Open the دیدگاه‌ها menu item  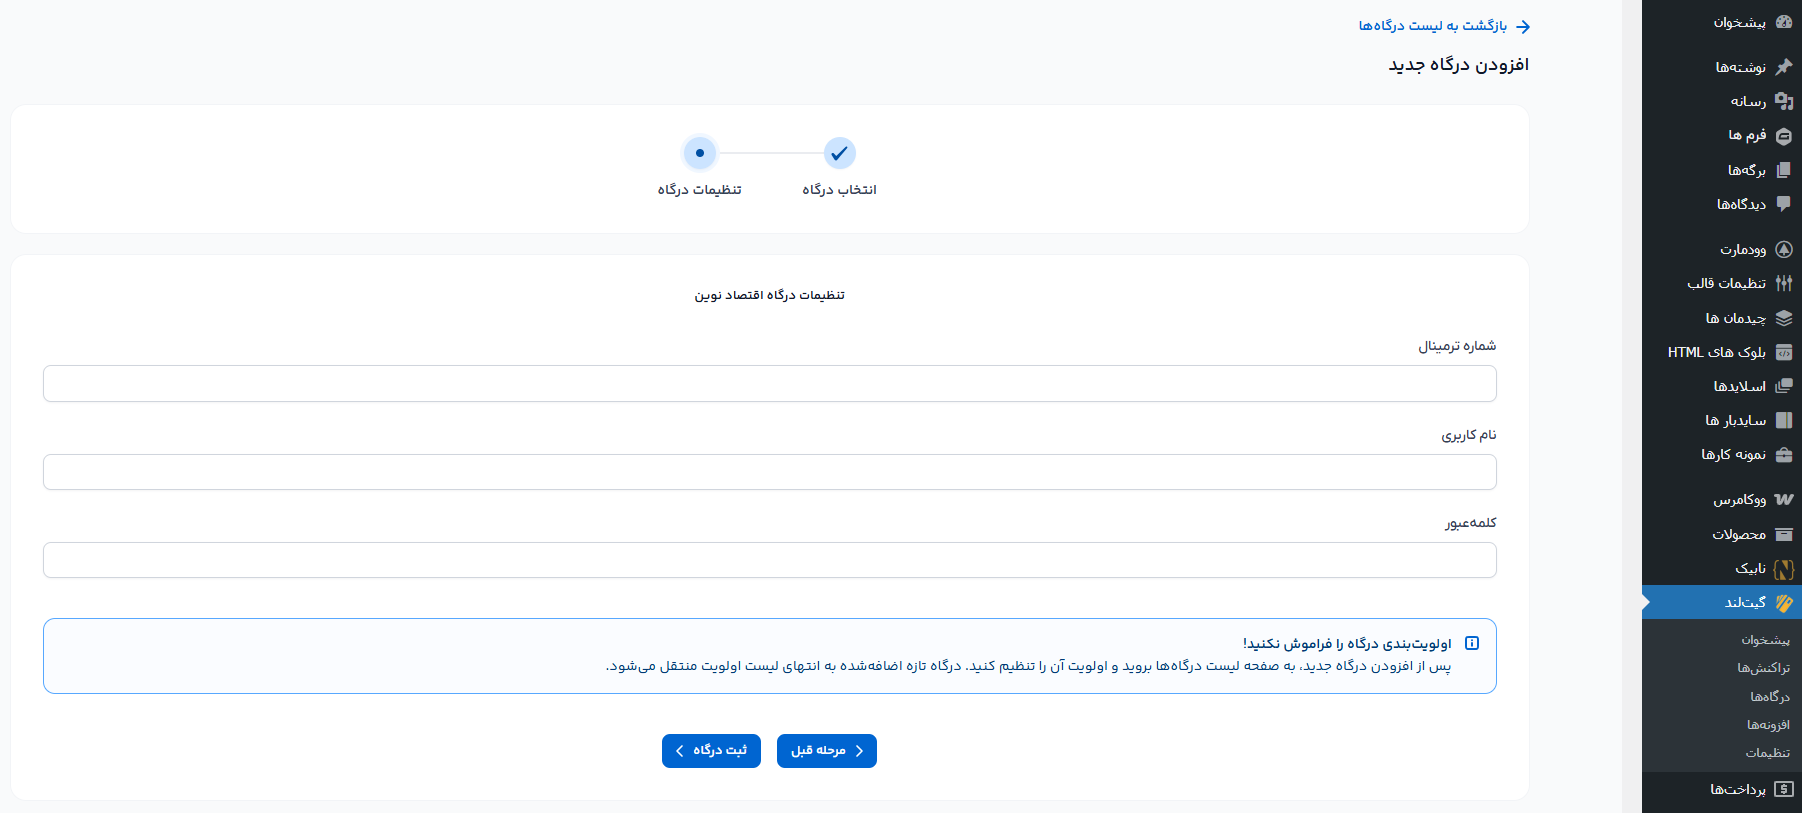point(1722,204)
